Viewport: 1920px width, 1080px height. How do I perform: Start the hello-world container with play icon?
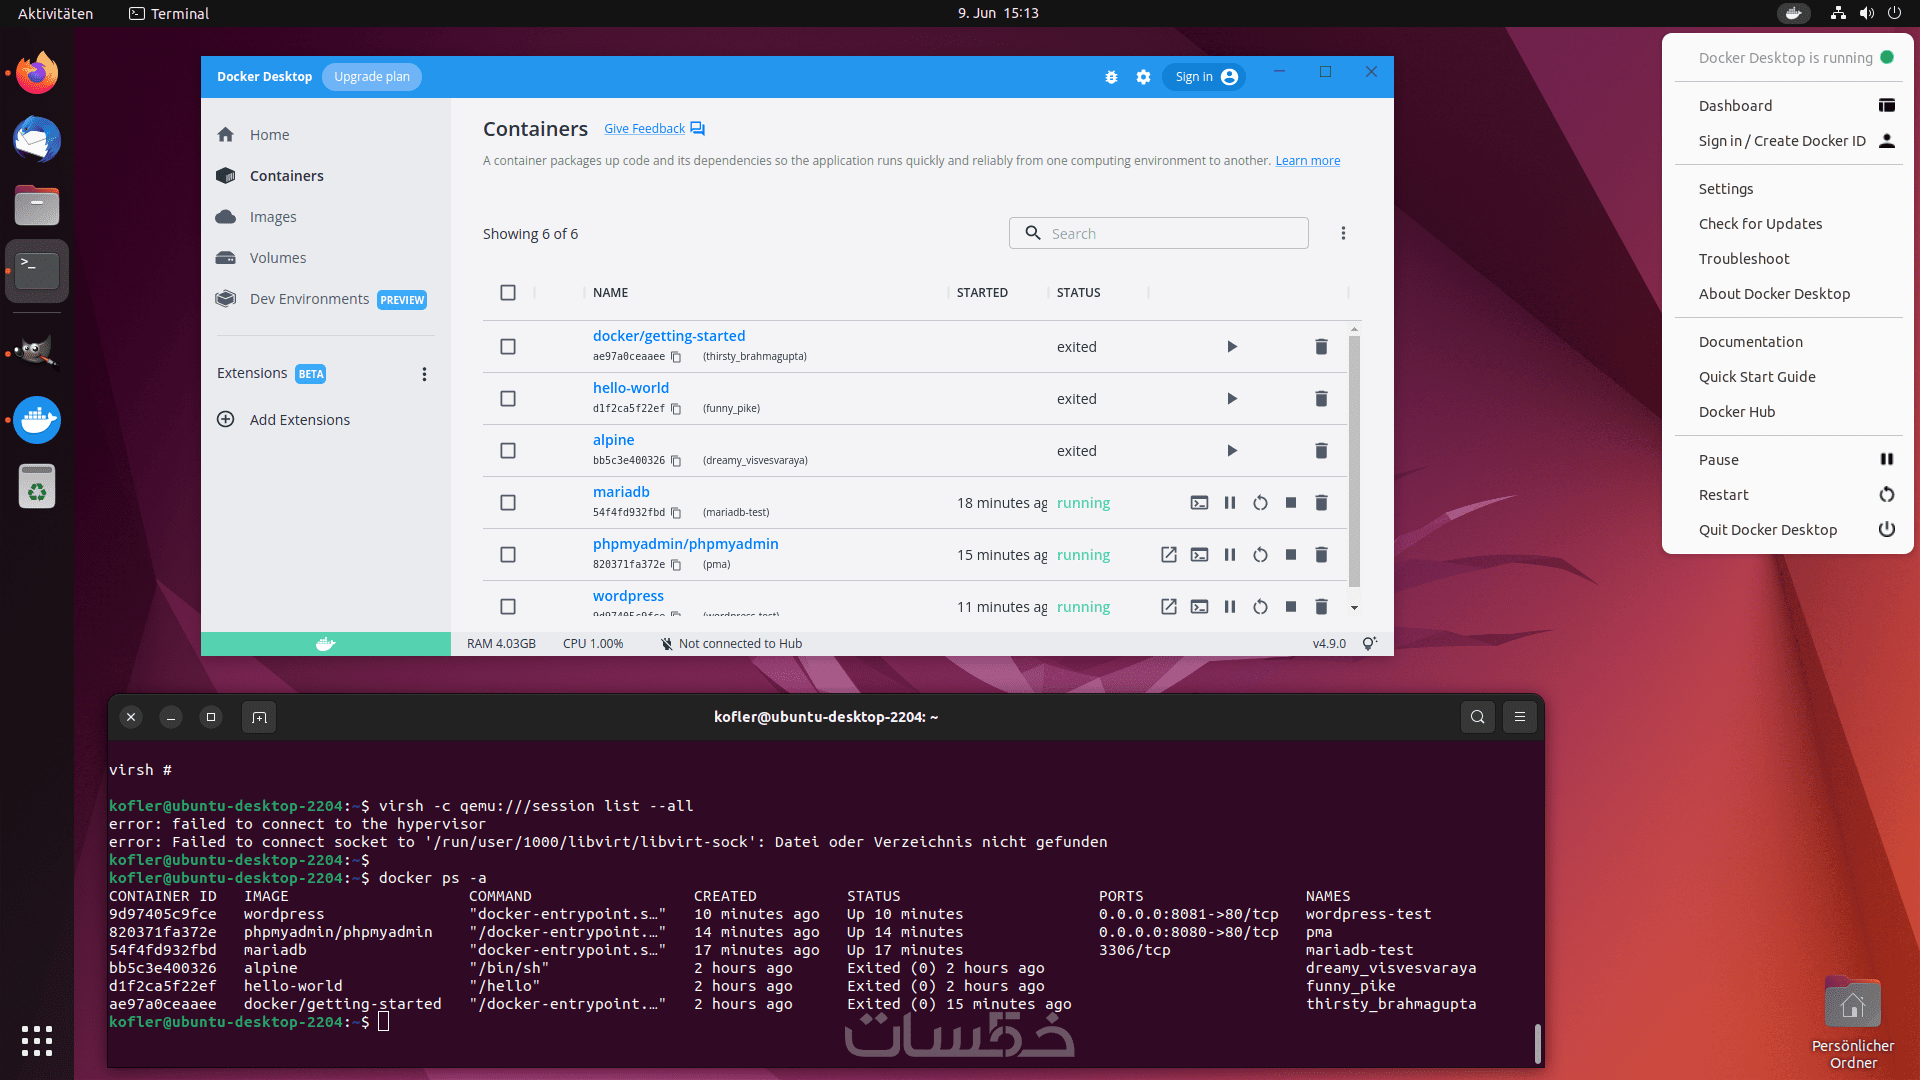[x=1232, y=399]
